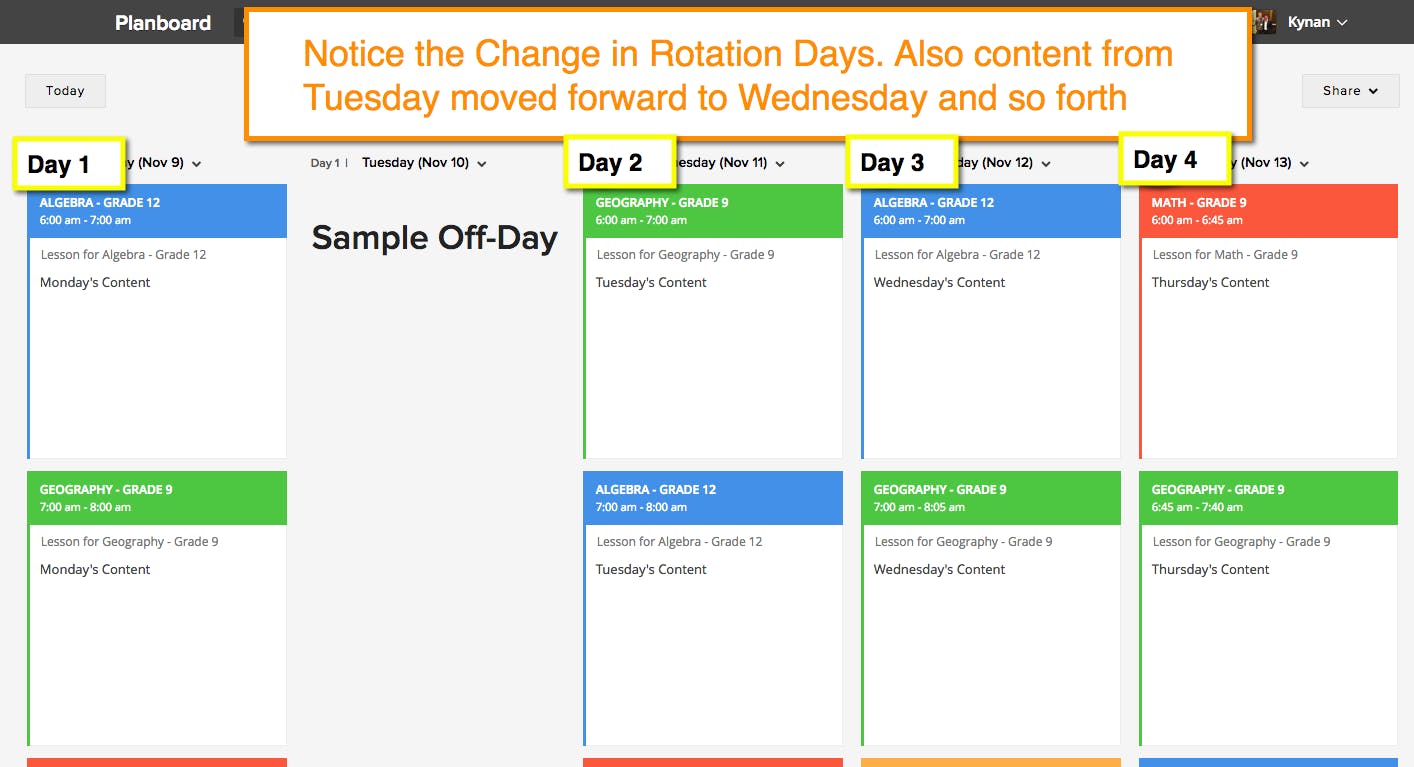Open Wednesday's 7:00 am Algebra lesson header
Viewport: 1414px width, 767px height.
713,498
